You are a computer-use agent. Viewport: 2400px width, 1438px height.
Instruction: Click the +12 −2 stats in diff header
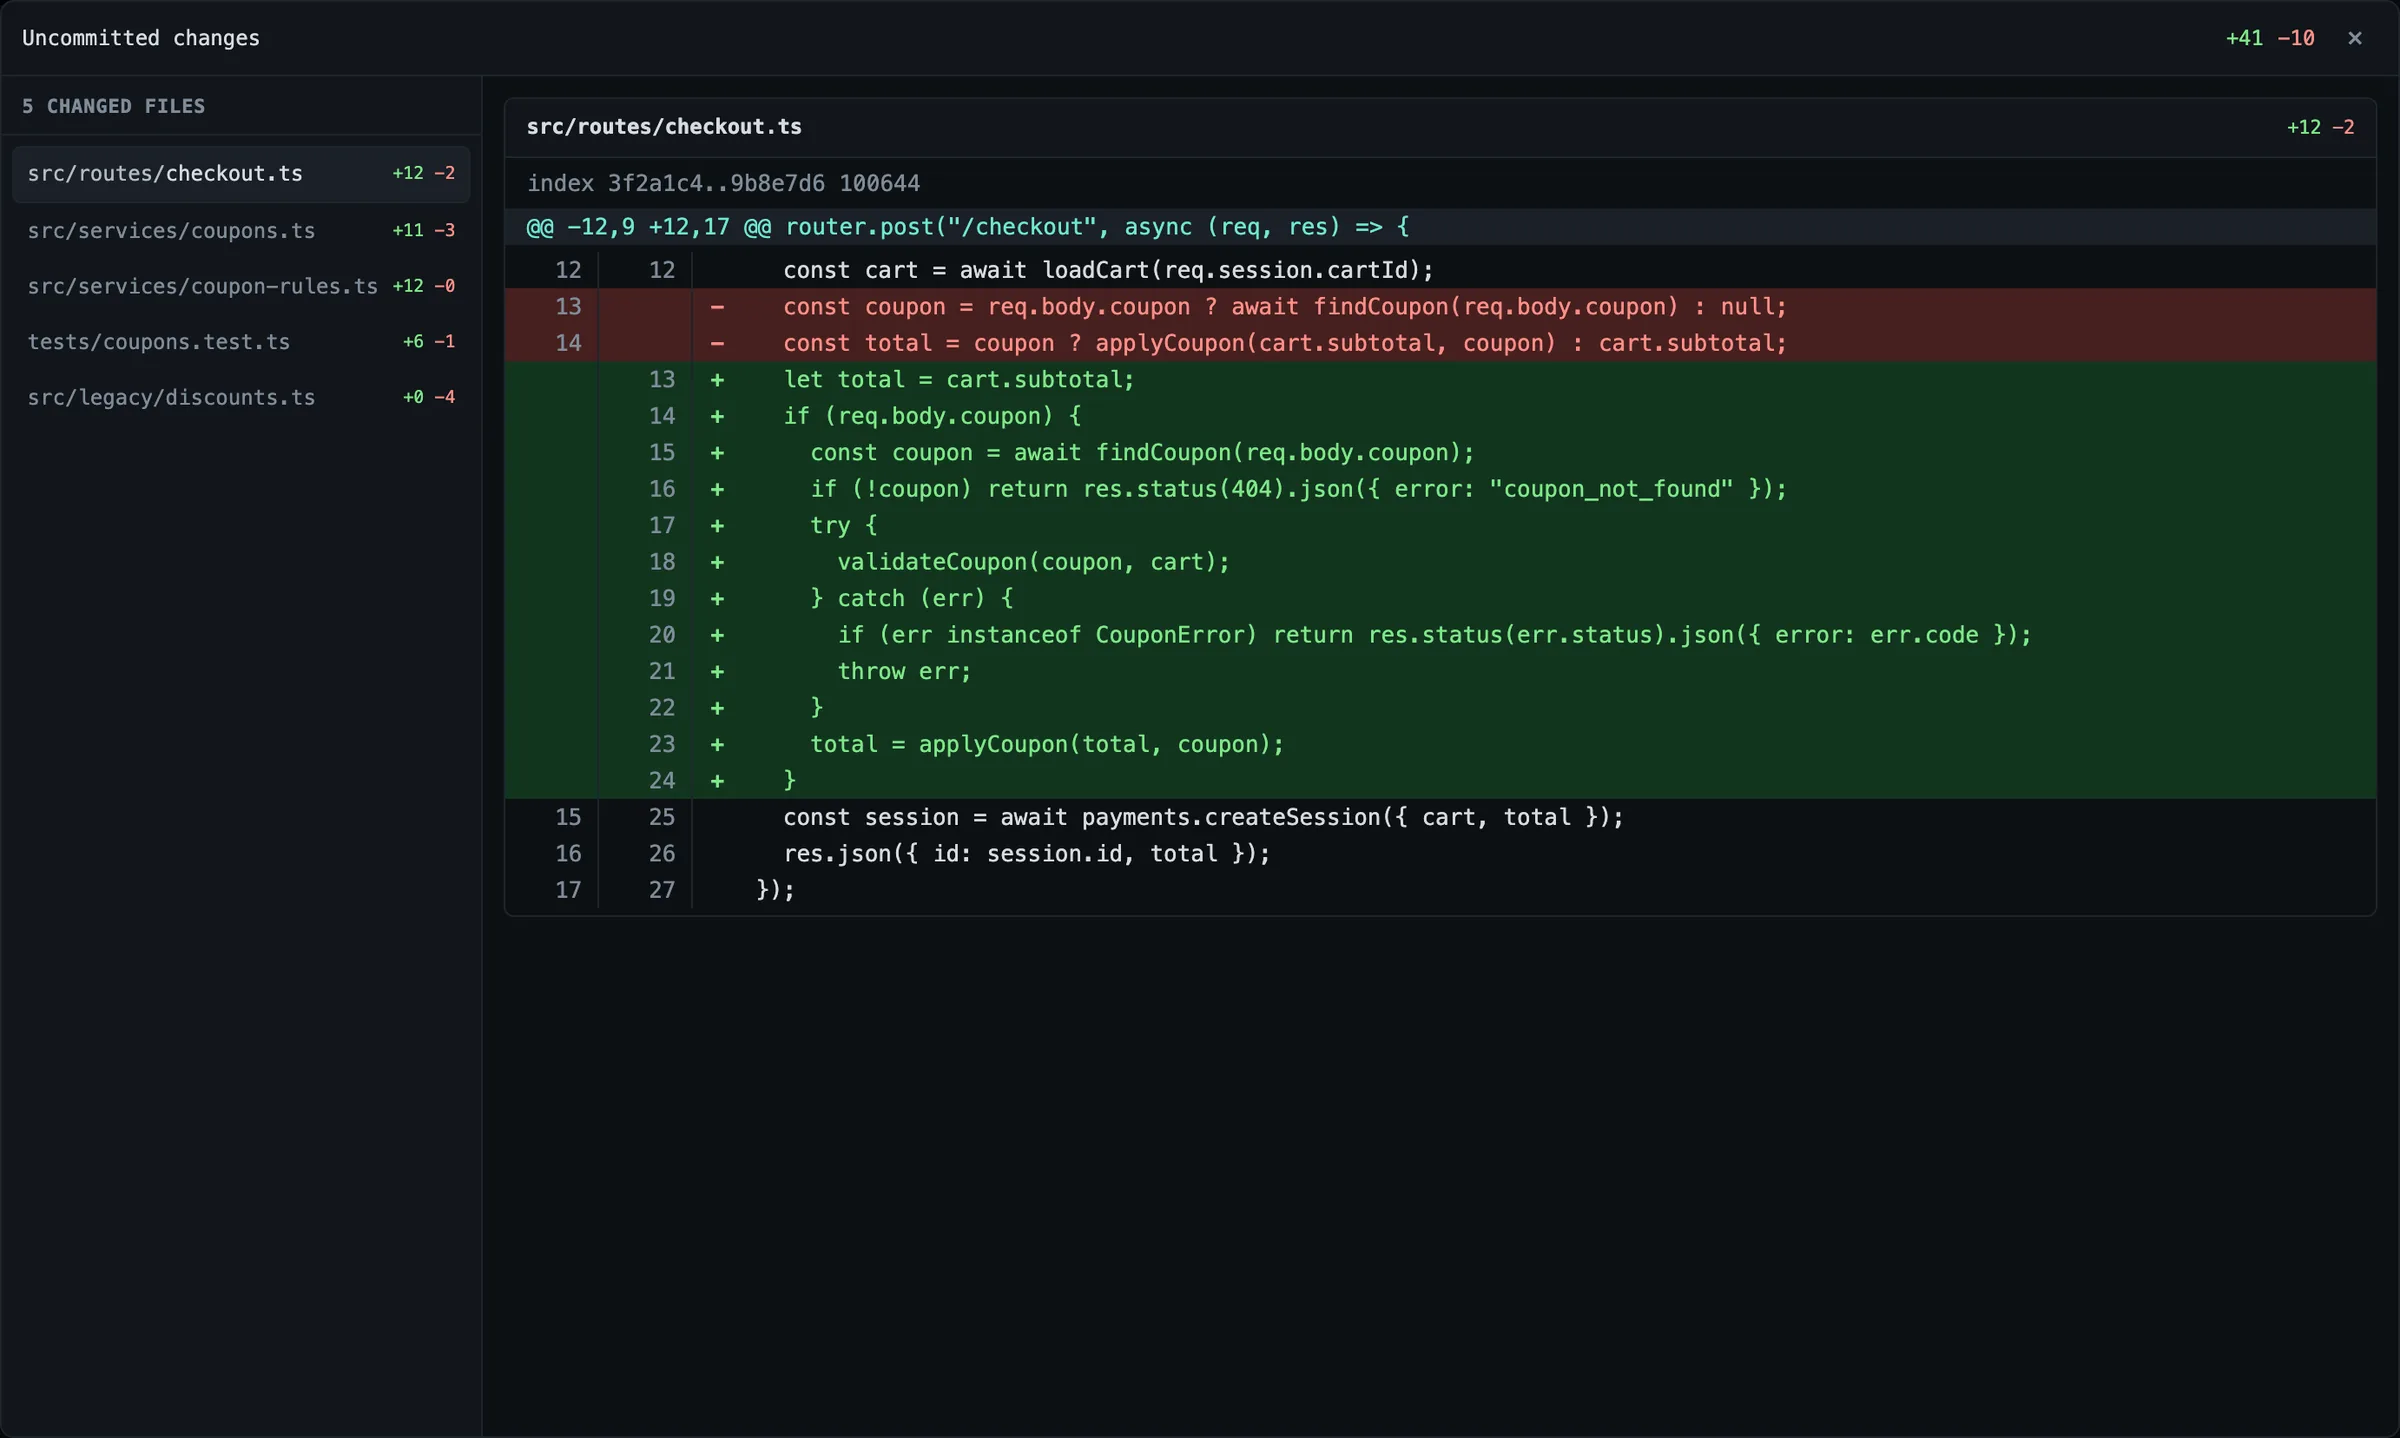[2320, 127]
